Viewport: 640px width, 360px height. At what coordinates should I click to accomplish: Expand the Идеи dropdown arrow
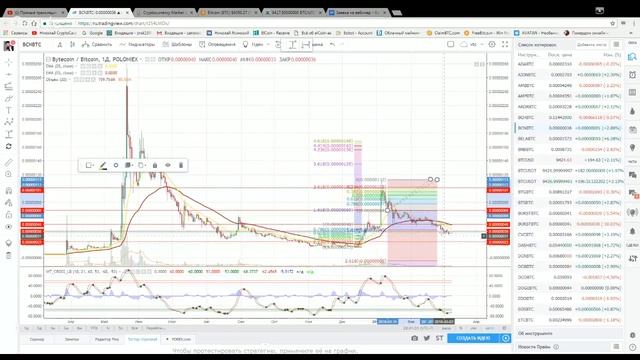pos(268,44)
